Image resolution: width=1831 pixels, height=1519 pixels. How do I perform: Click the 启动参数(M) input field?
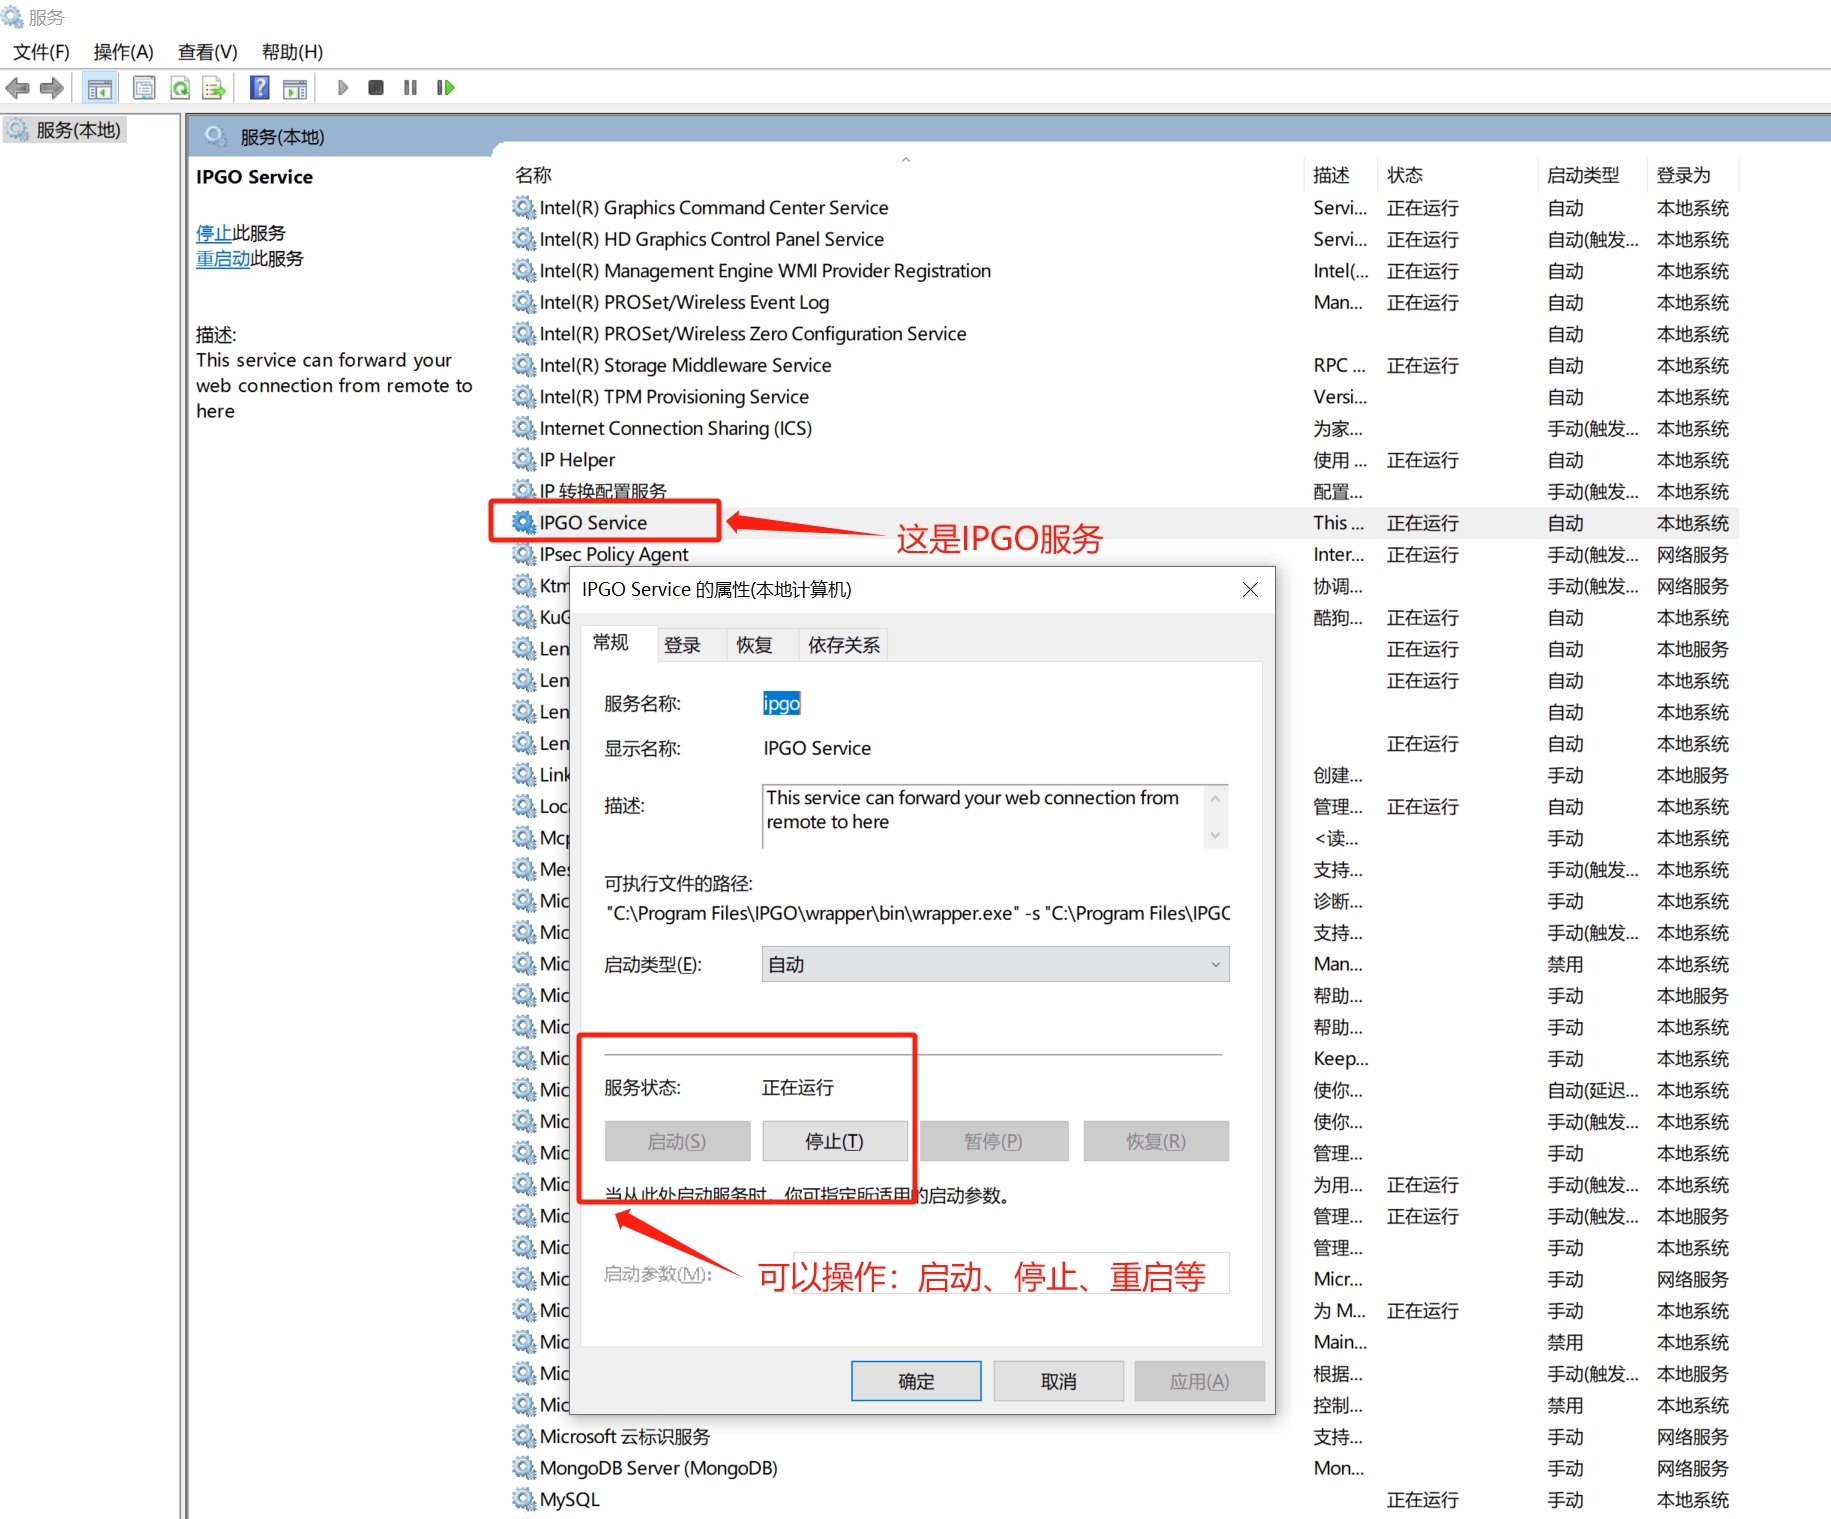coord(1011,1273)
